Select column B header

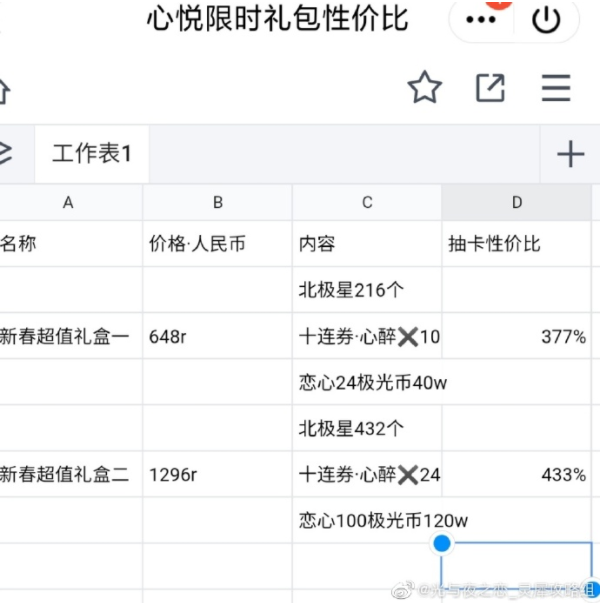point(217,202)
